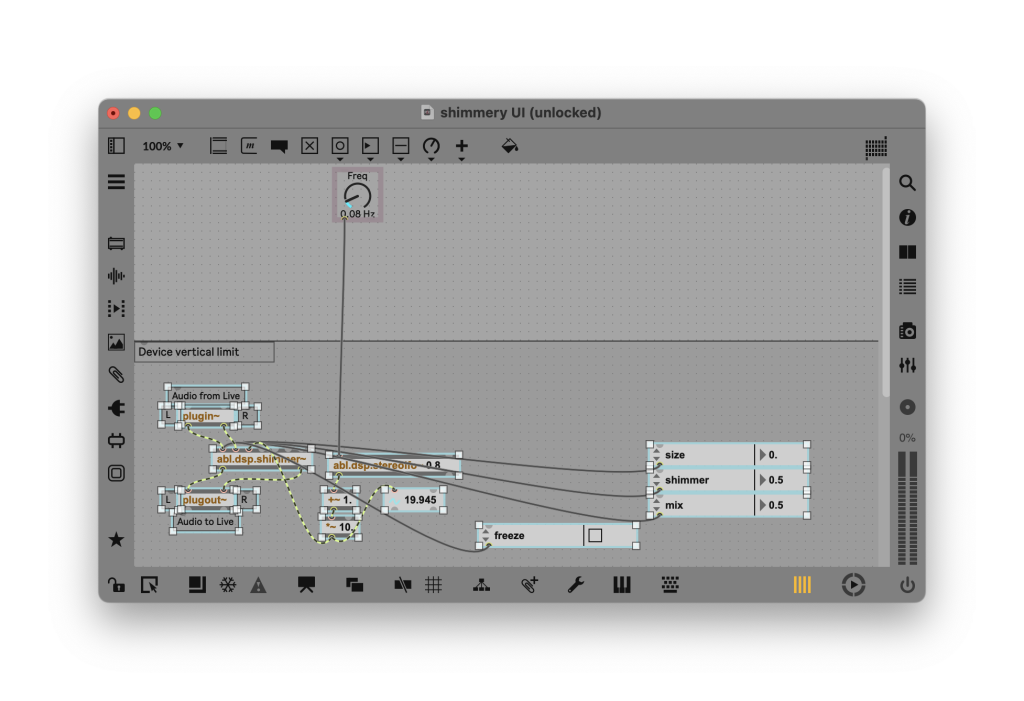Image resolution: width=1024 pixels, height=701 pixels.
Task: Open the zoom 100% dropdown
Action: pos(163,146)
